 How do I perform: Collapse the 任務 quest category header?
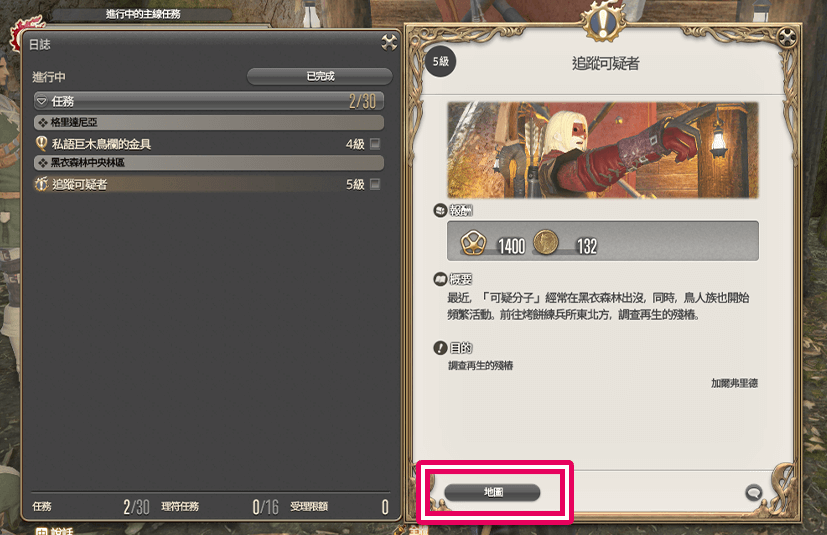click(209, 101)
